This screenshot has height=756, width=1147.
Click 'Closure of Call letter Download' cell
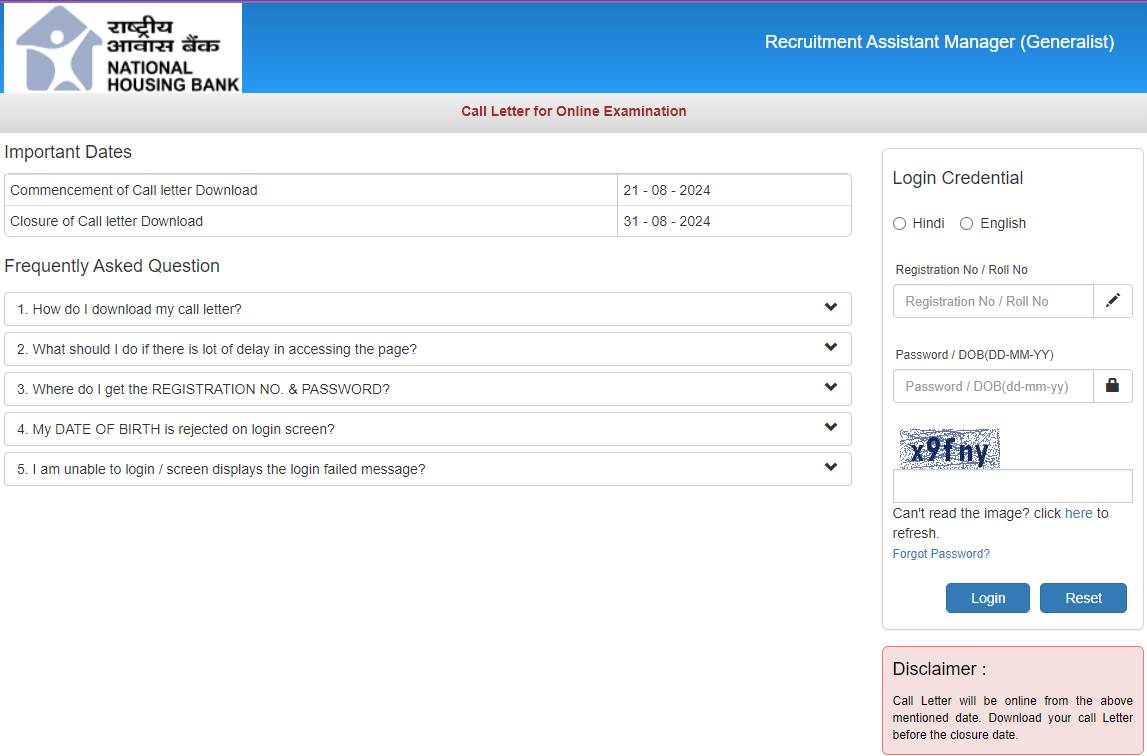(311, 221)
